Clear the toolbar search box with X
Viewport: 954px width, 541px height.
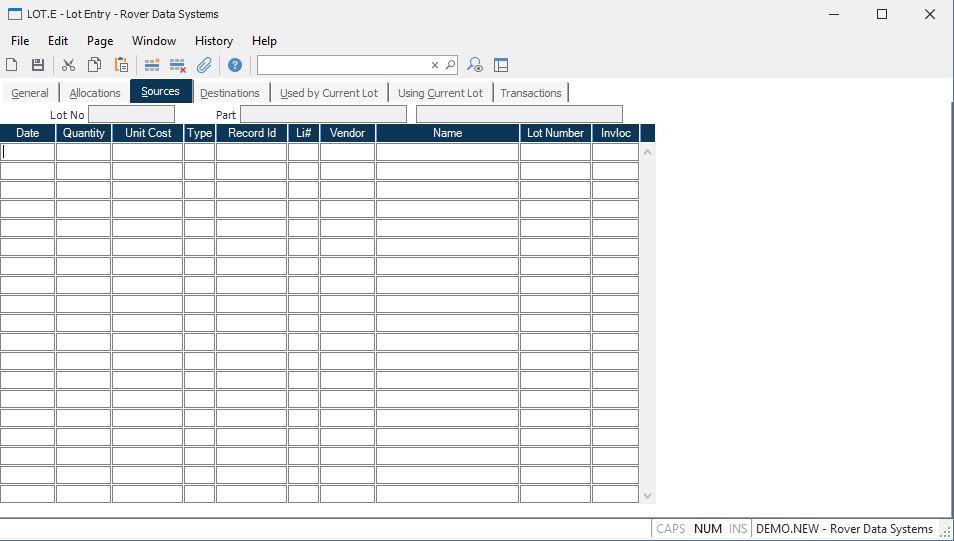click(435, 65)
